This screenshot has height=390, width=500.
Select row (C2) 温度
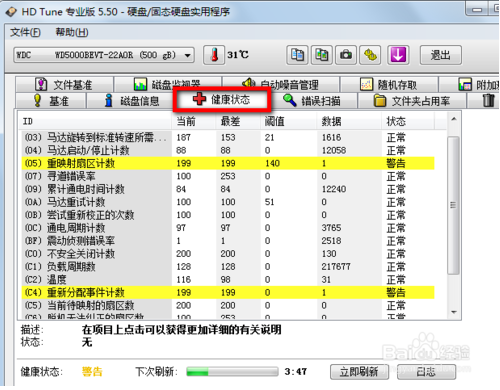click(x=228, y=279)
